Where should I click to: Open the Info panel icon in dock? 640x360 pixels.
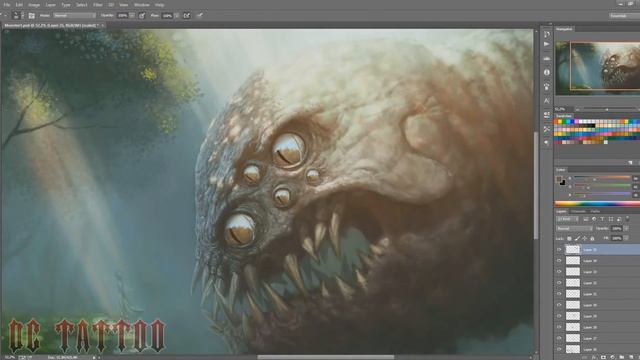(x=547, y=72)
